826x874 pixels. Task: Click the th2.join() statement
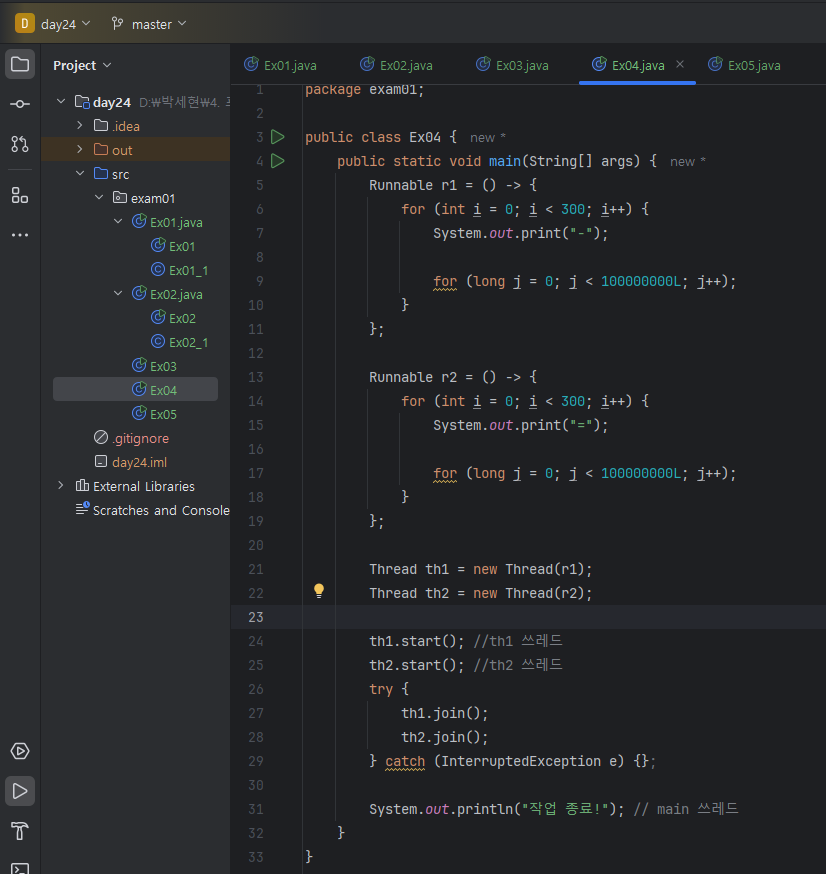(x=445, y=737)
